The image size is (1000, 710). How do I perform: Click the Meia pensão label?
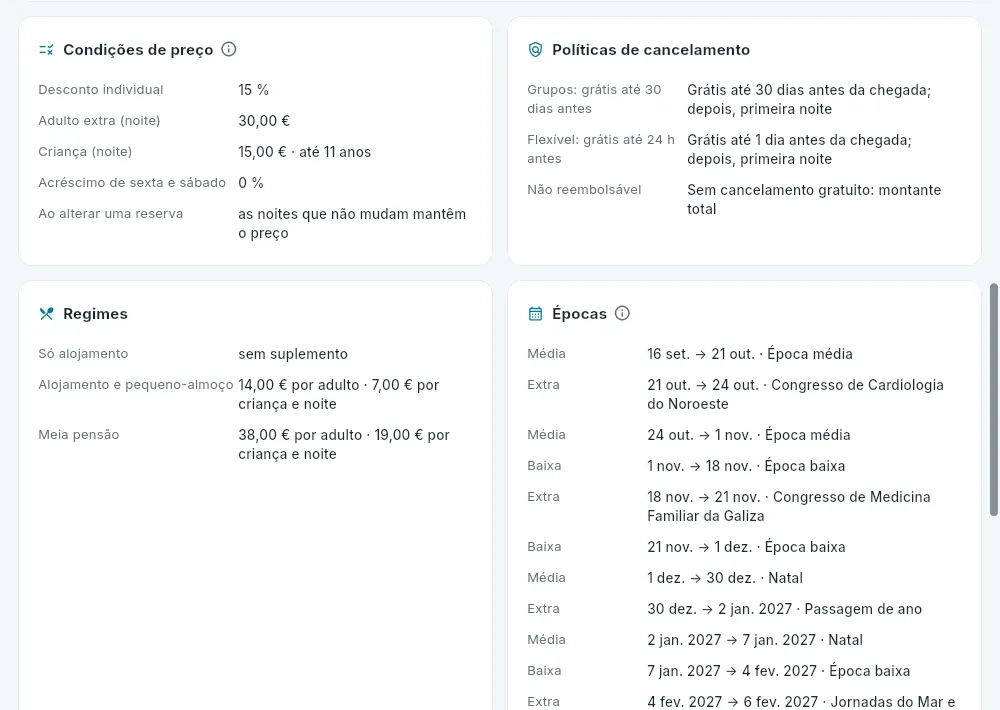click(78, 435)
